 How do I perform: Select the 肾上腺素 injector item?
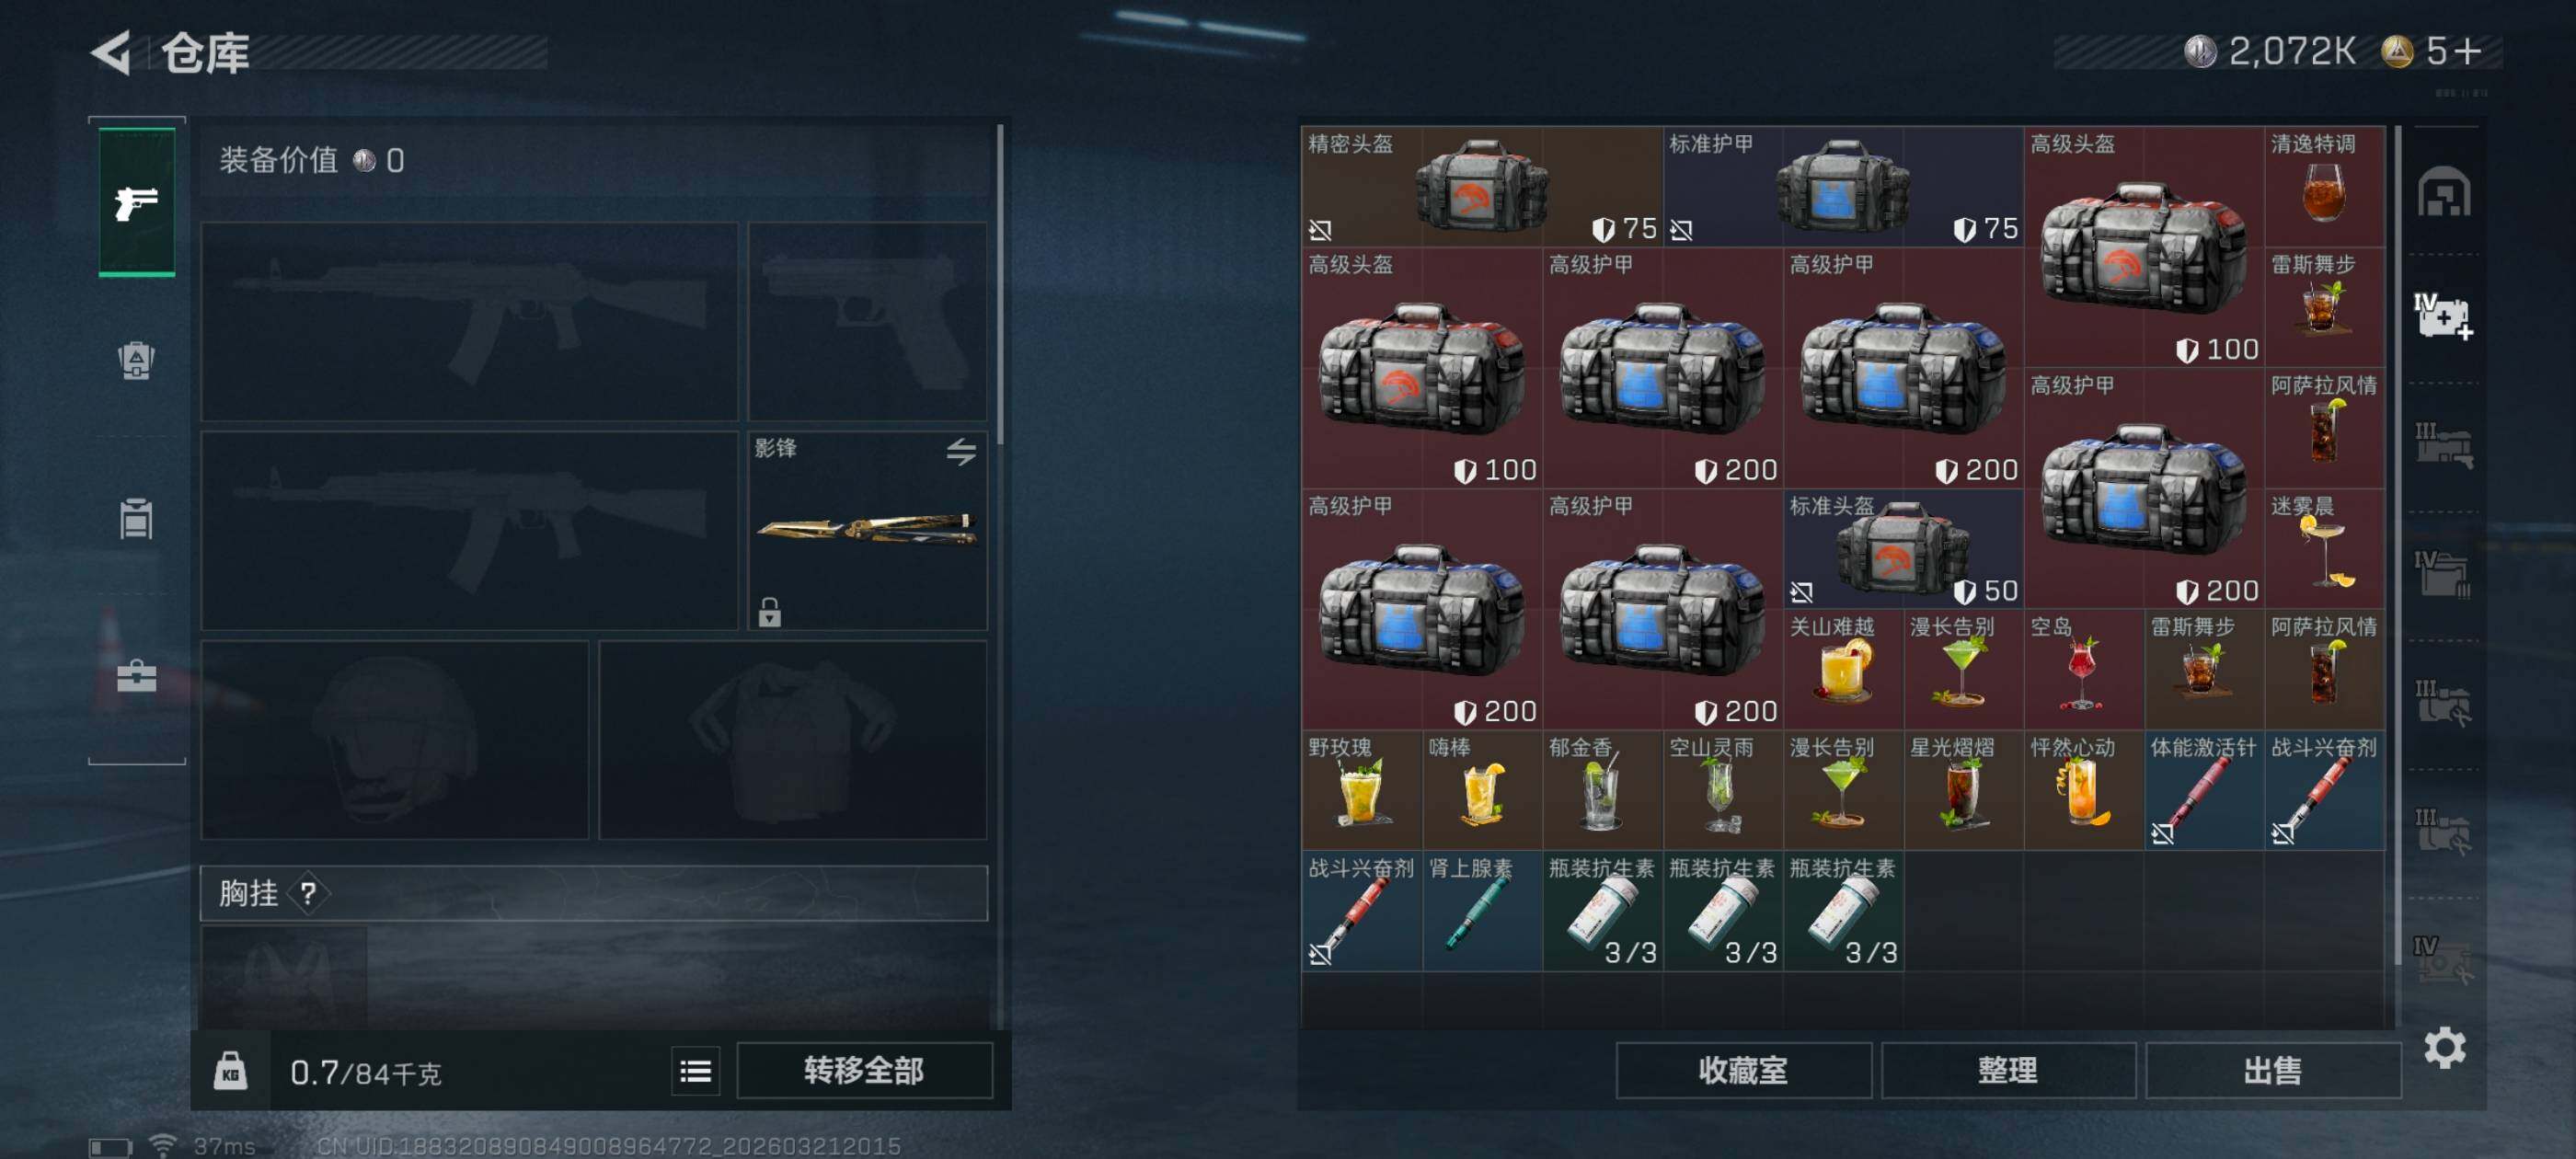click(x=1482, y=911)
